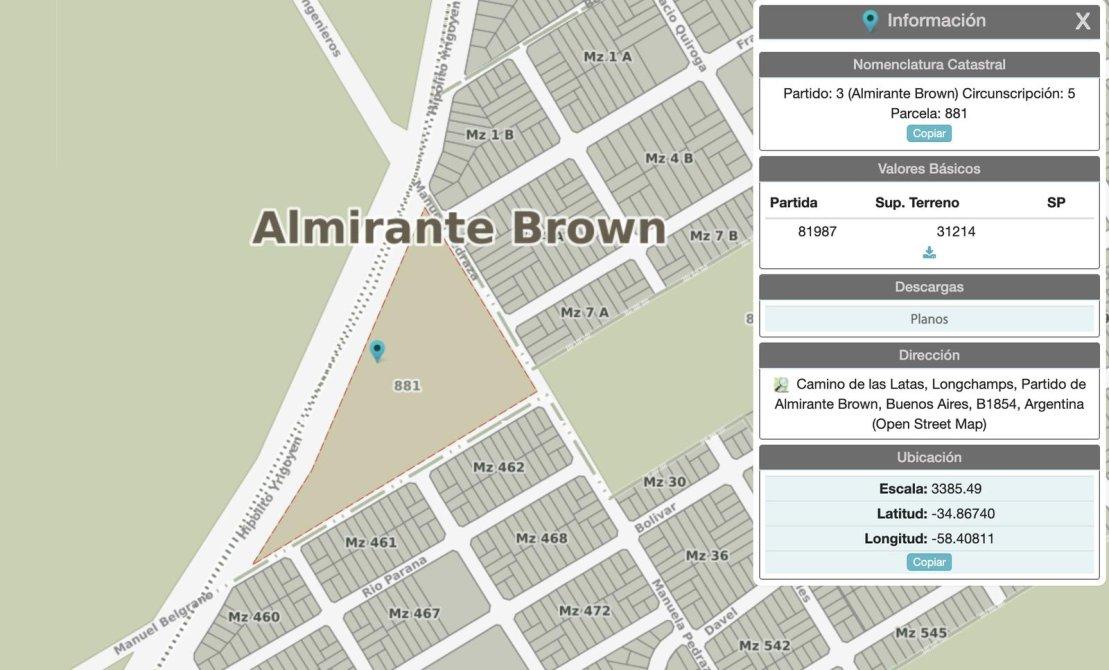Download the Valores Básicos data via download icon

[929, 253]
